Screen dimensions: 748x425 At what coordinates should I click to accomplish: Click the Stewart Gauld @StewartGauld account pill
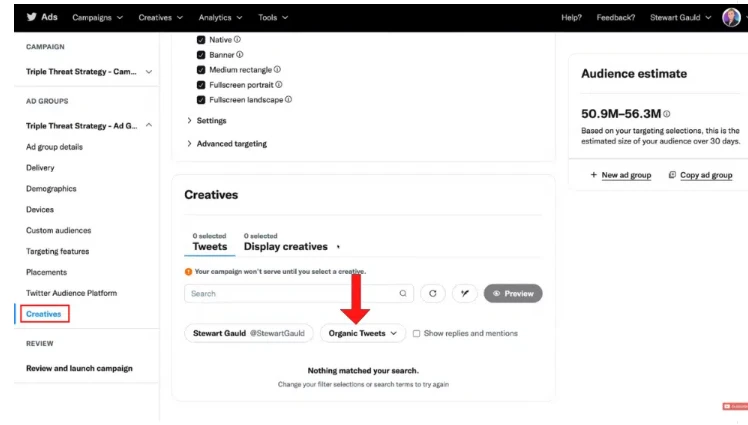(249, 333)
